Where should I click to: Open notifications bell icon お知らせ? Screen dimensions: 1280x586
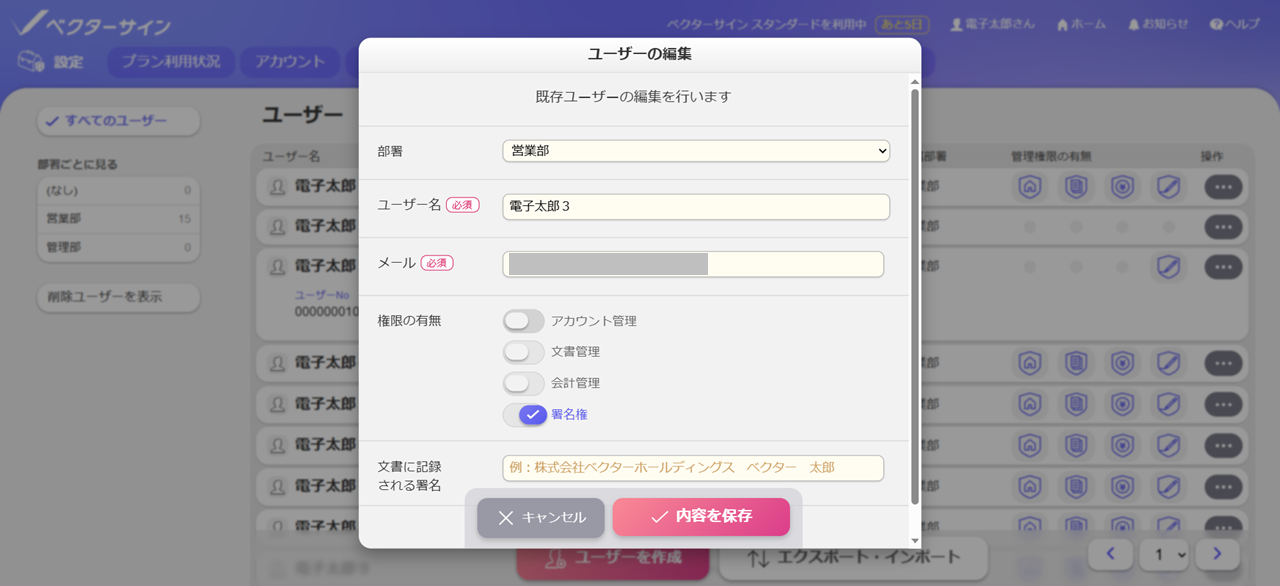tap(1133, 24)
